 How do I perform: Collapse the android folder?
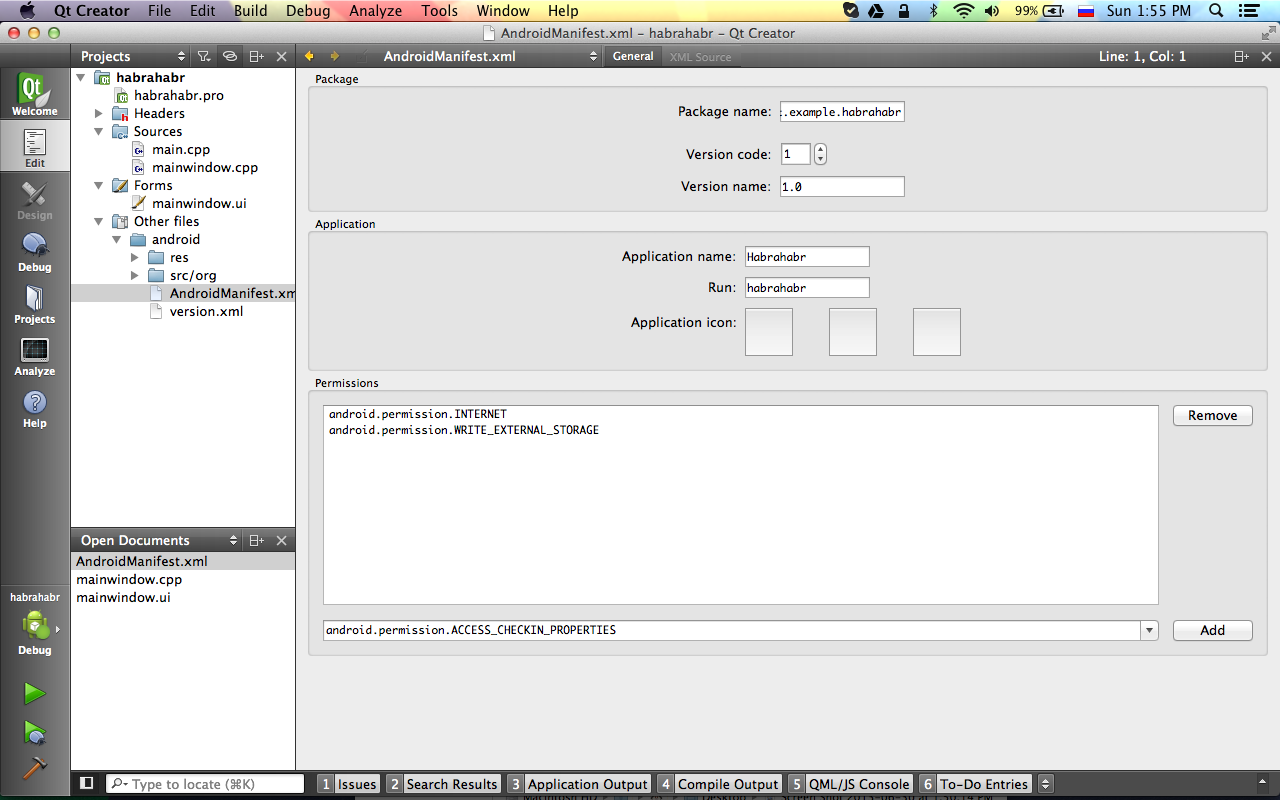coord(117,239)
